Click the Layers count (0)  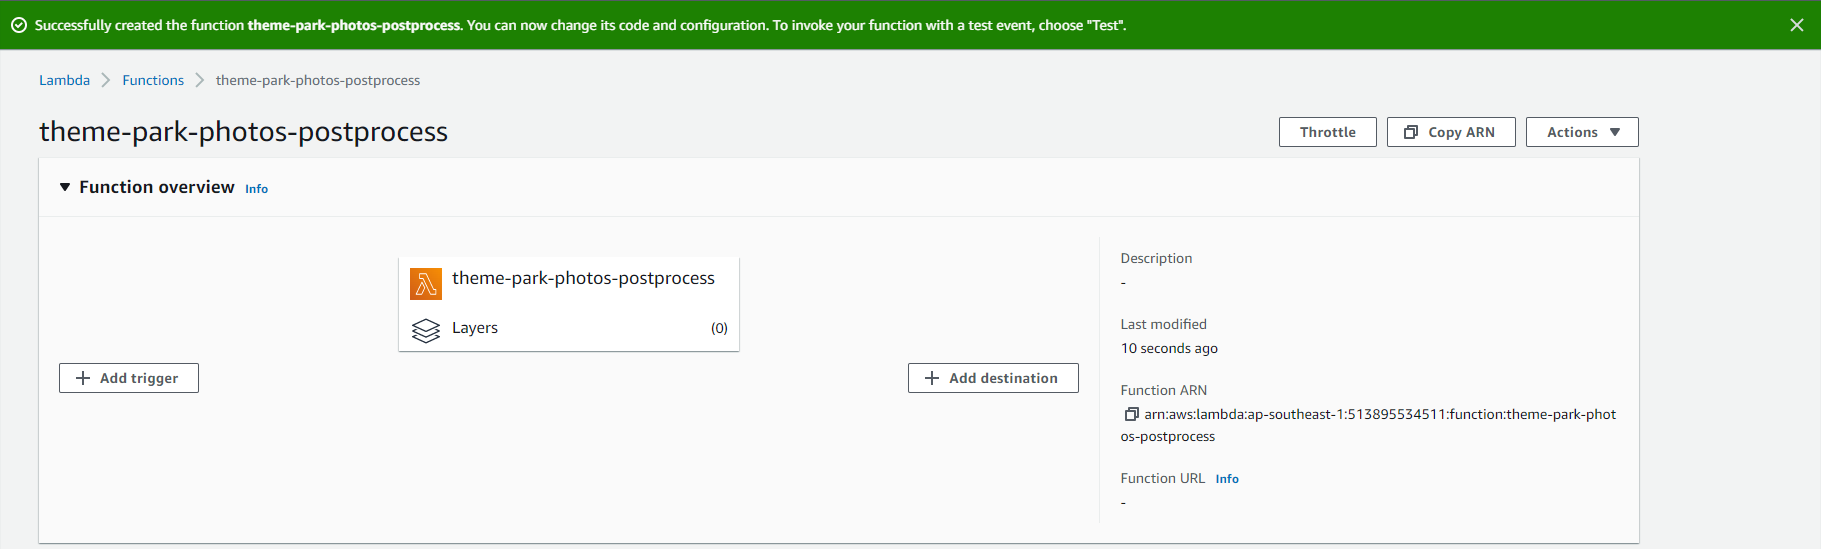pos(719,328)
